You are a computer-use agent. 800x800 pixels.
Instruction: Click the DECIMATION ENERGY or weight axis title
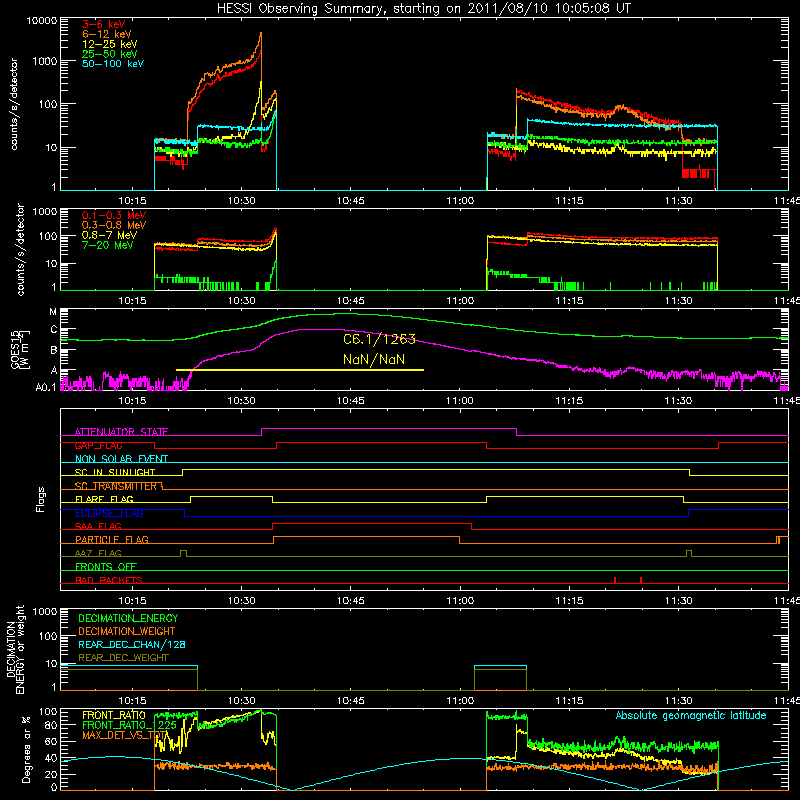coord(15,649)
